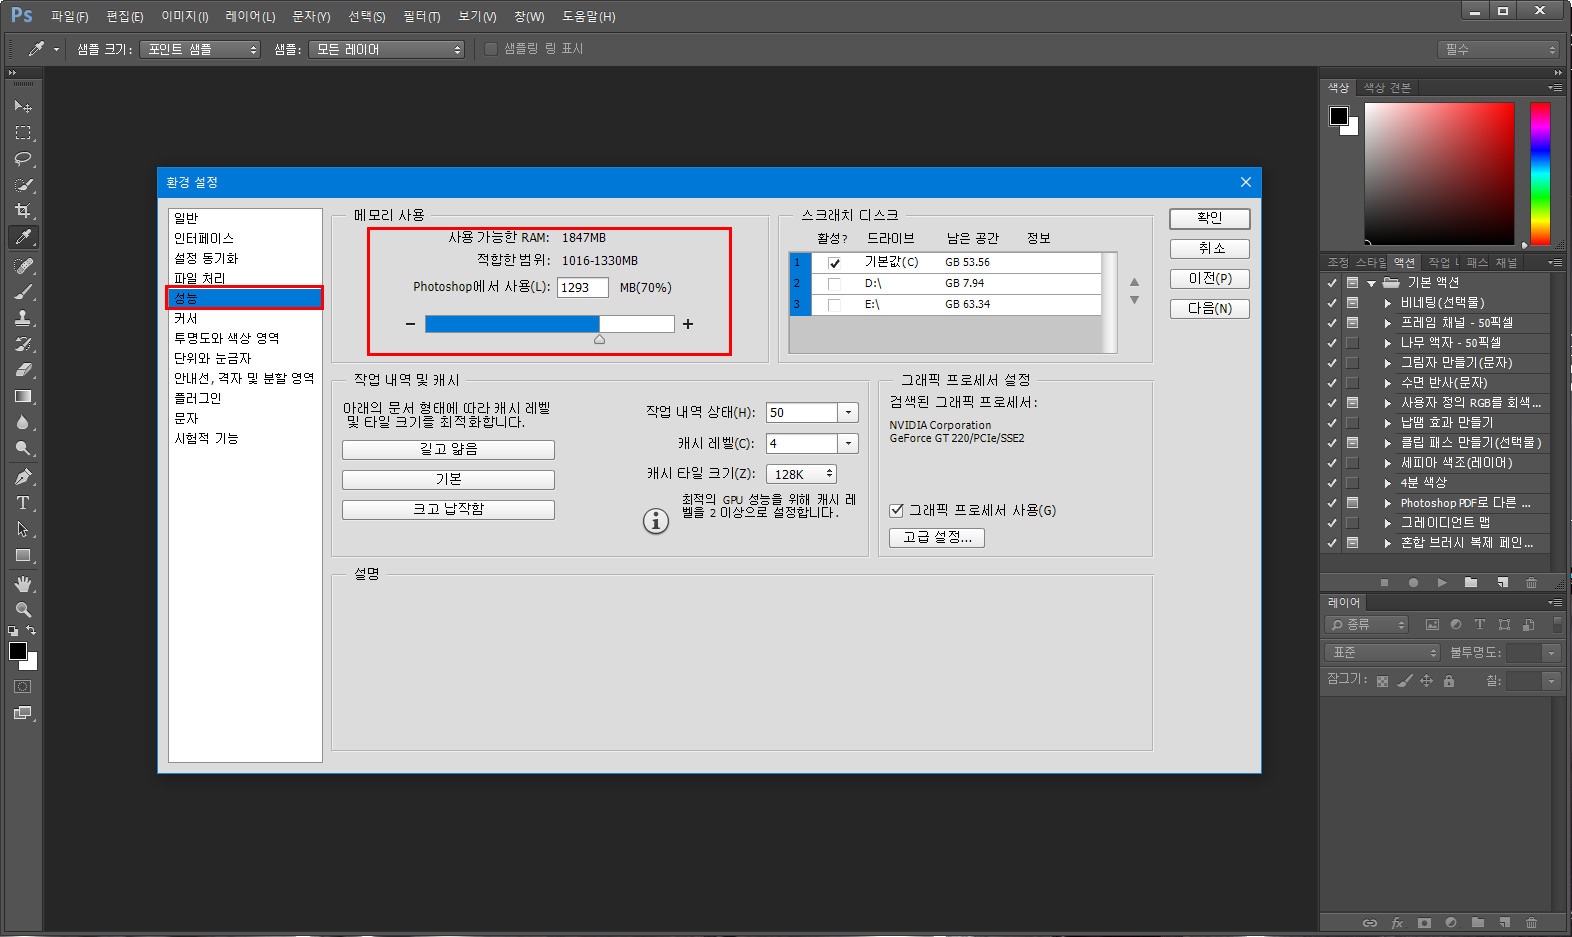
Task: Toggle 그래픽 프로세서 사용(G) checkbox
Action: (896, 510)
